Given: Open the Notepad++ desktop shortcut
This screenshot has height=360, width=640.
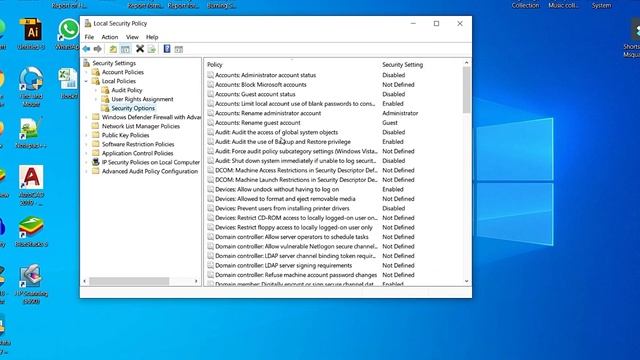Looking at the screenshot, I should tap(31, 129).
